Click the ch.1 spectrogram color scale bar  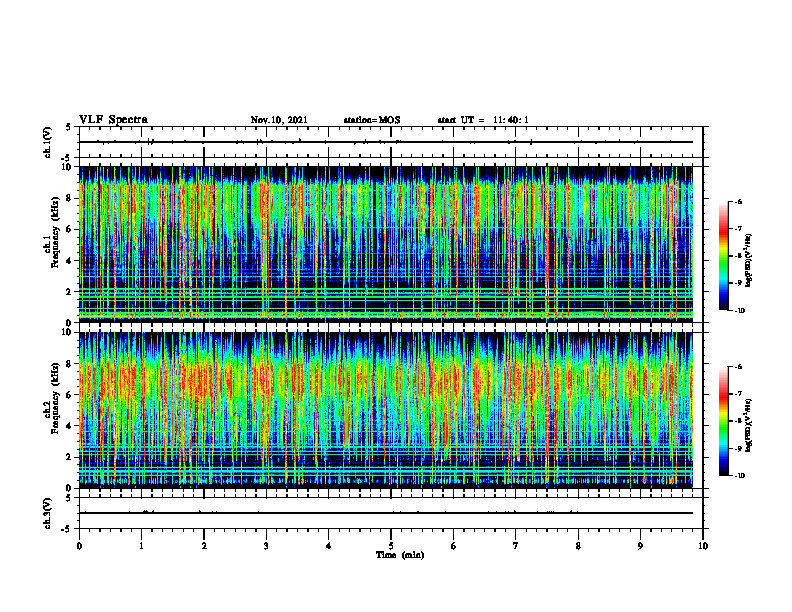(724, 256)
